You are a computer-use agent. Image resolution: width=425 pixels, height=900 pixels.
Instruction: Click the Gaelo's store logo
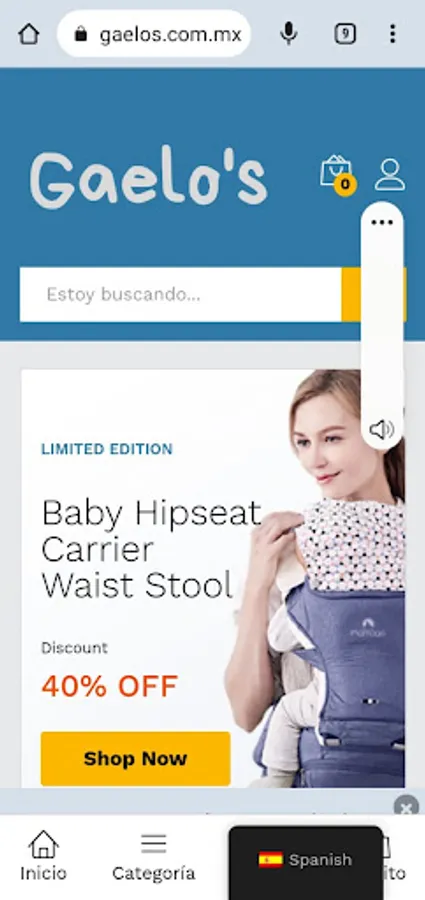(x=148, y=179)
